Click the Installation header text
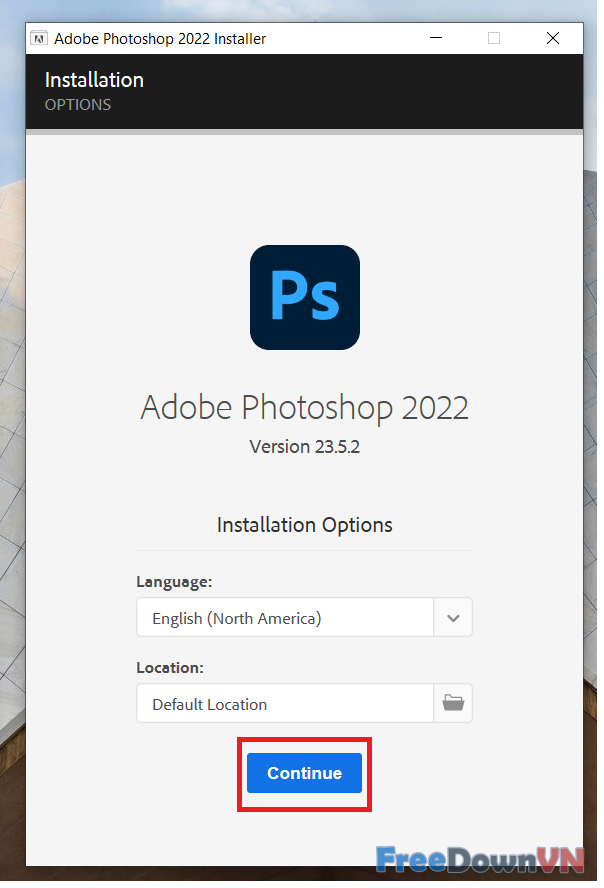 pyautogui.click(x=94, y=80)
